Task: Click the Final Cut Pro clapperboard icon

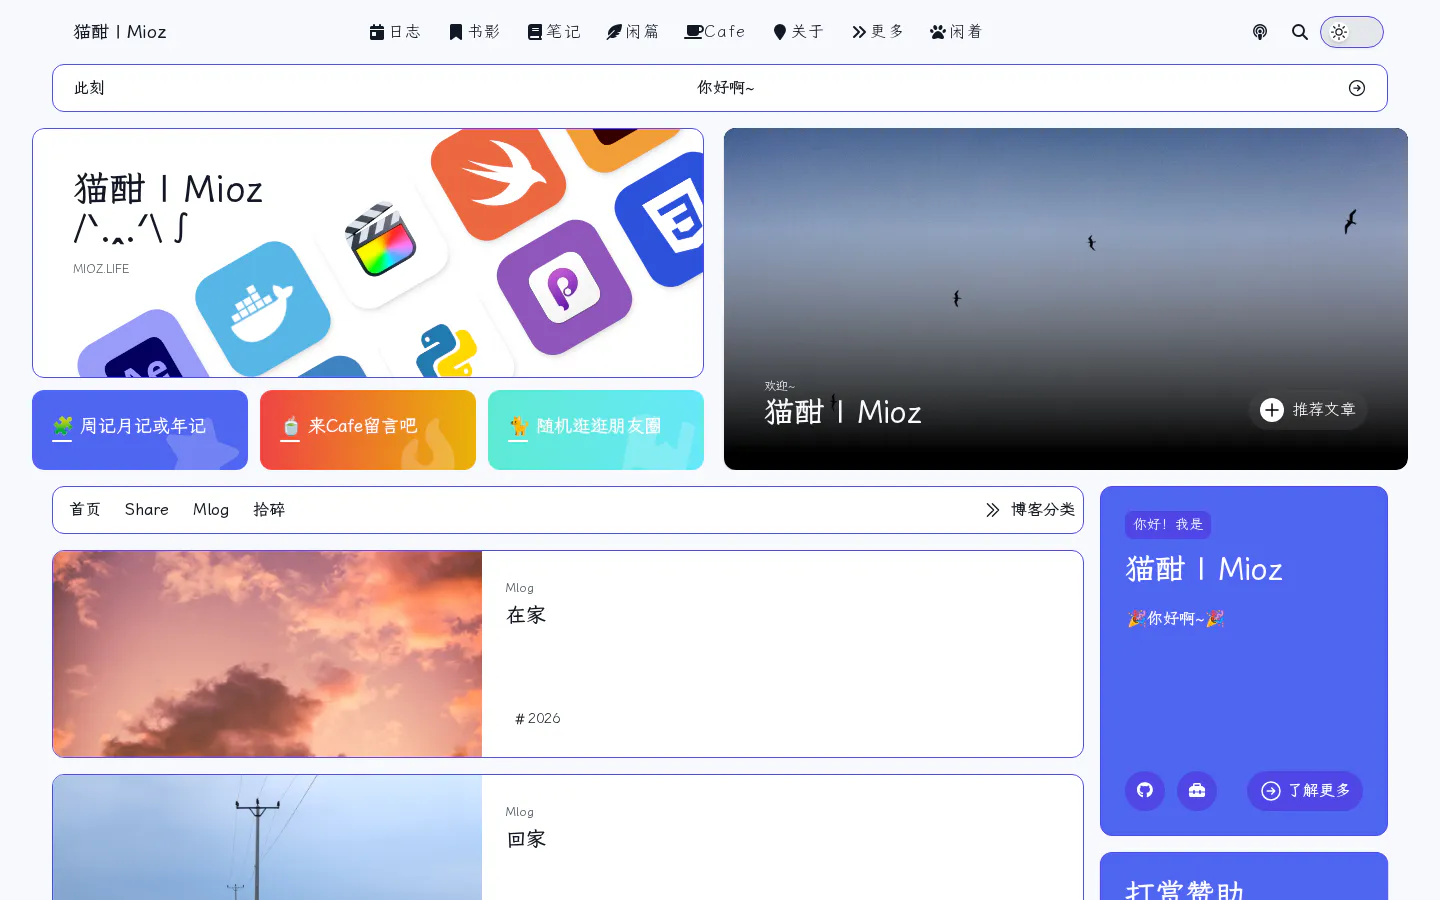Action: point(380,240)
